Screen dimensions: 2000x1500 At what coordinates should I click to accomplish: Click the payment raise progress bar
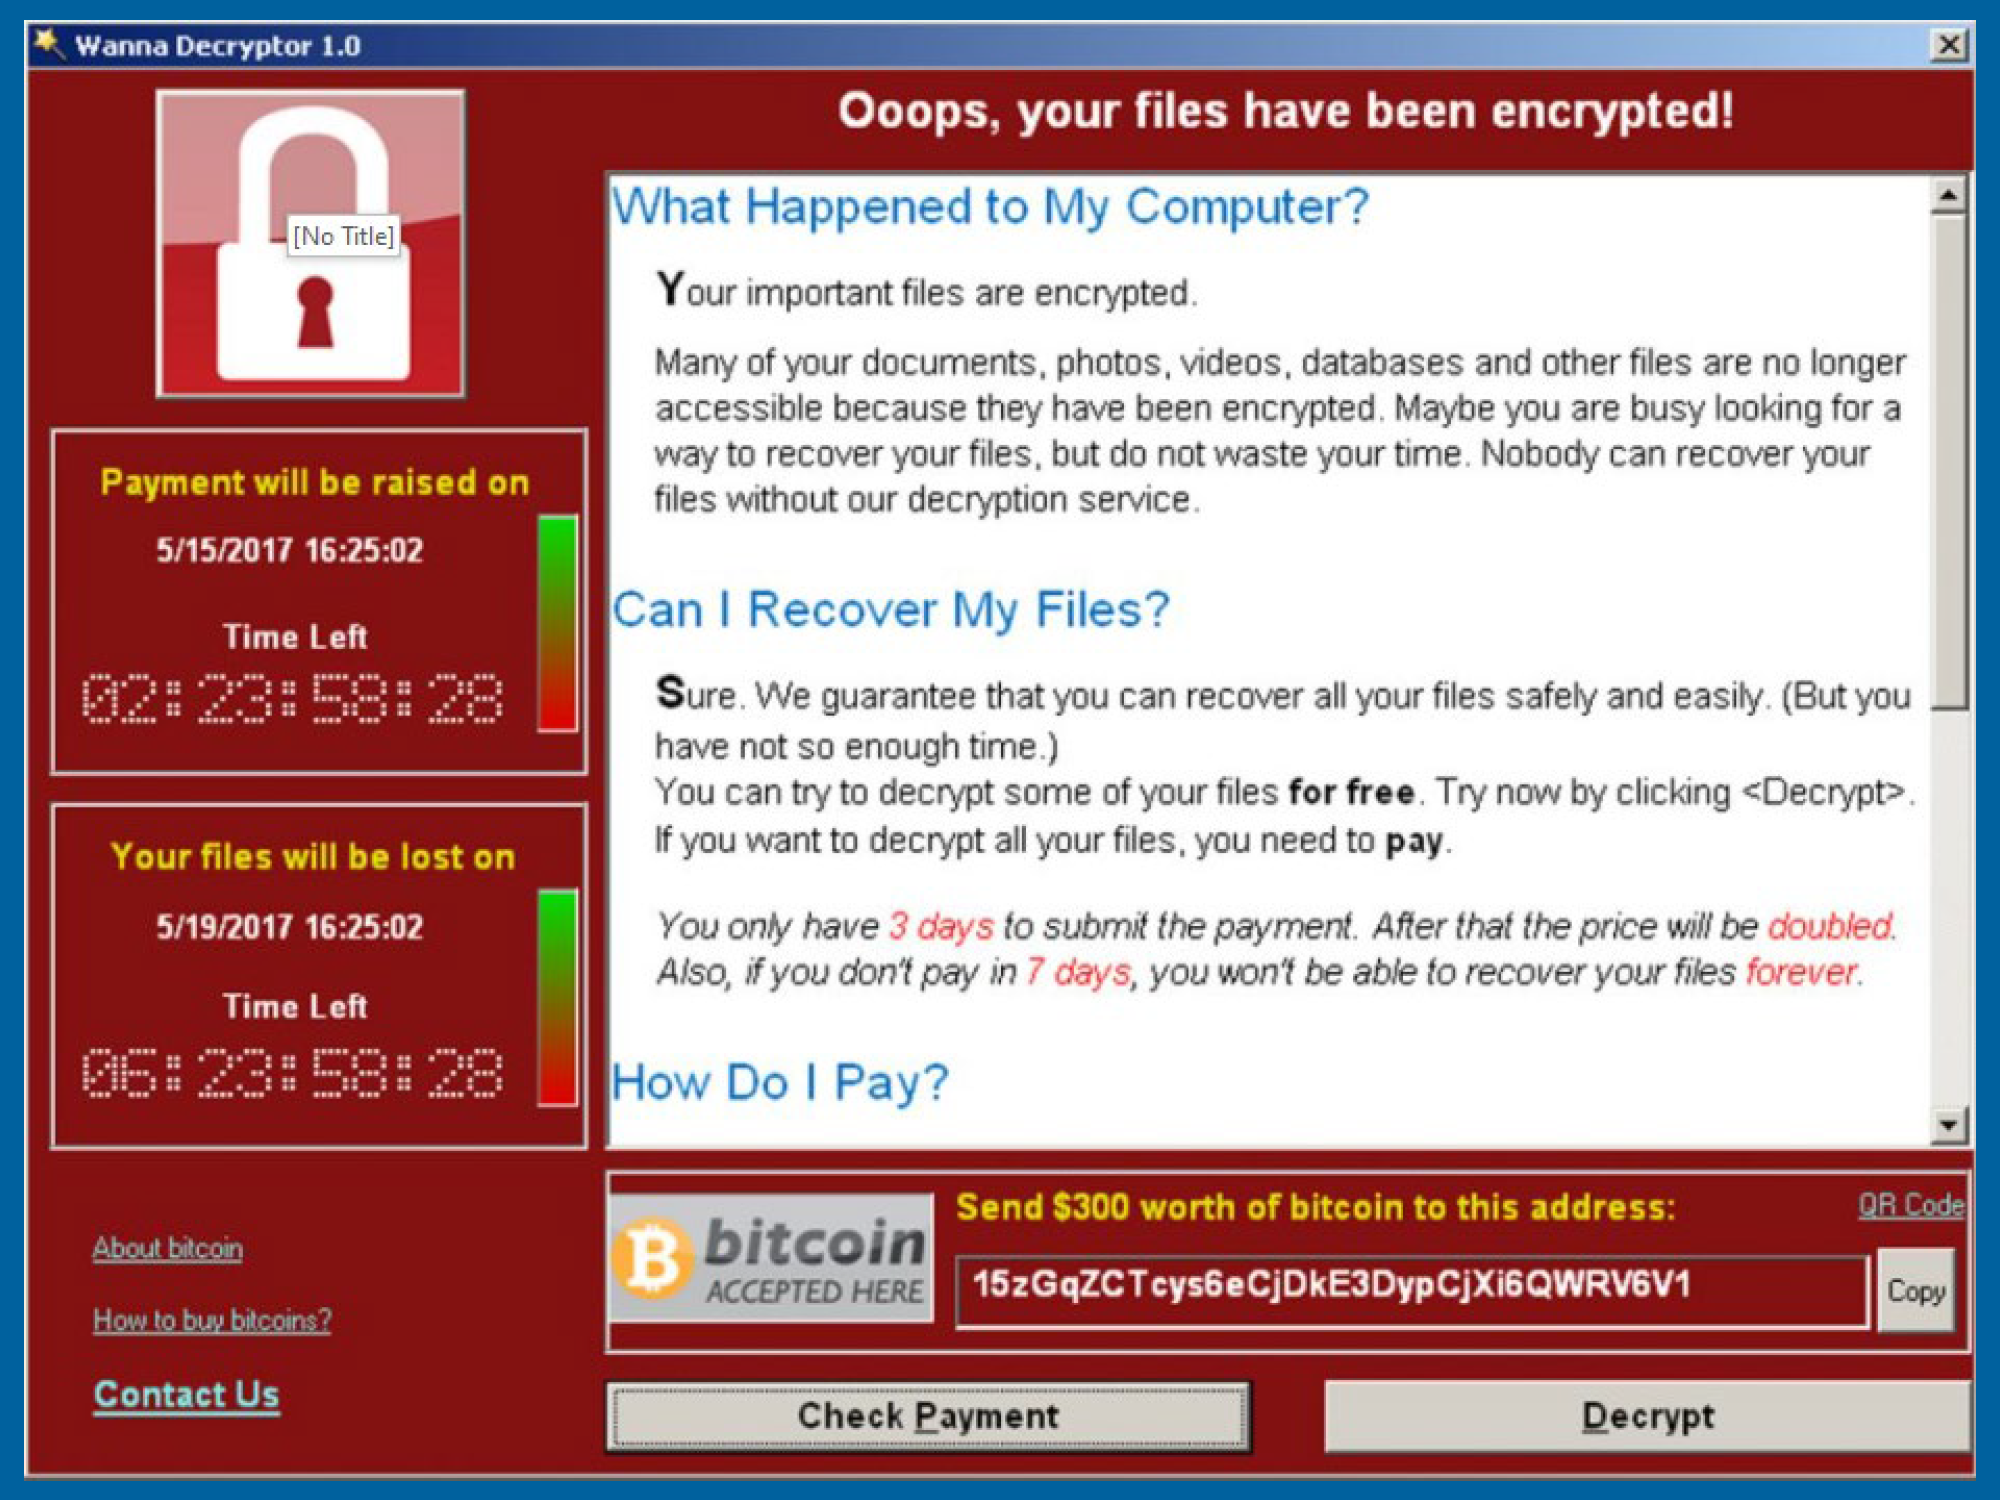[x=558, y=623]
